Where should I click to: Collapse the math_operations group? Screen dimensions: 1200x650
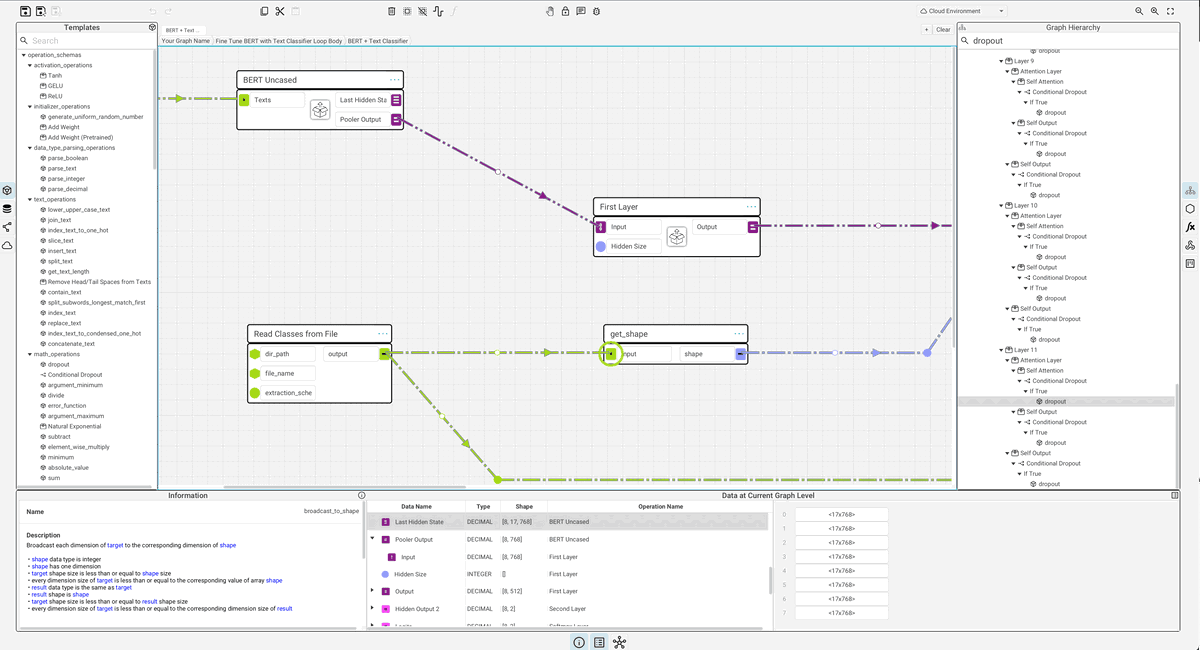[x=30, y=354]
